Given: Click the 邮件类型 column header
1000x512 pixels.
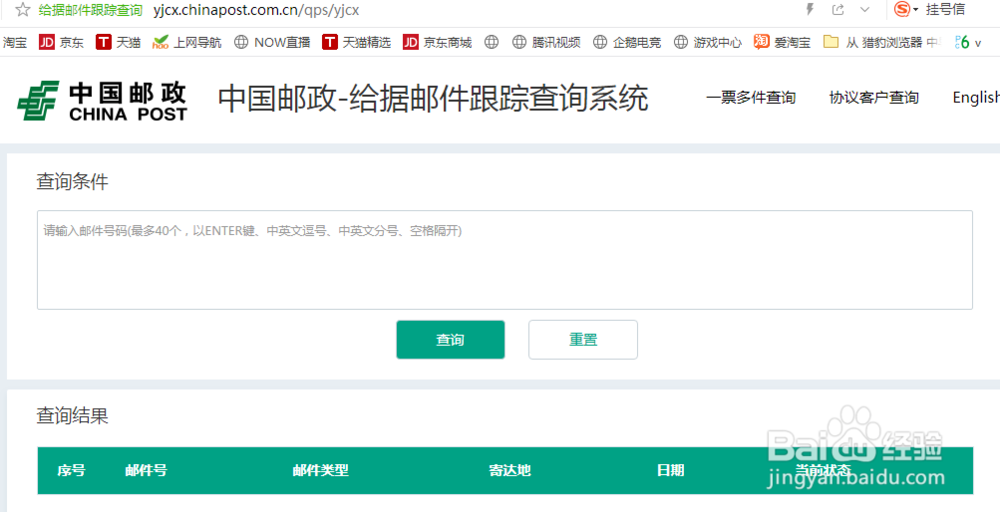Looking at the screenshot, I should pyautogui.click(x=321, y=471).
